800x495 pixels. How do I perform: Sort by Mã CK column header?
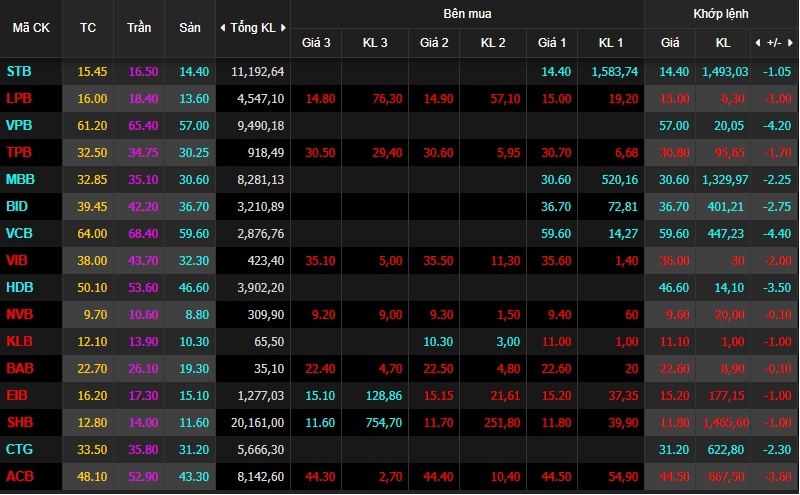point(30,28)
